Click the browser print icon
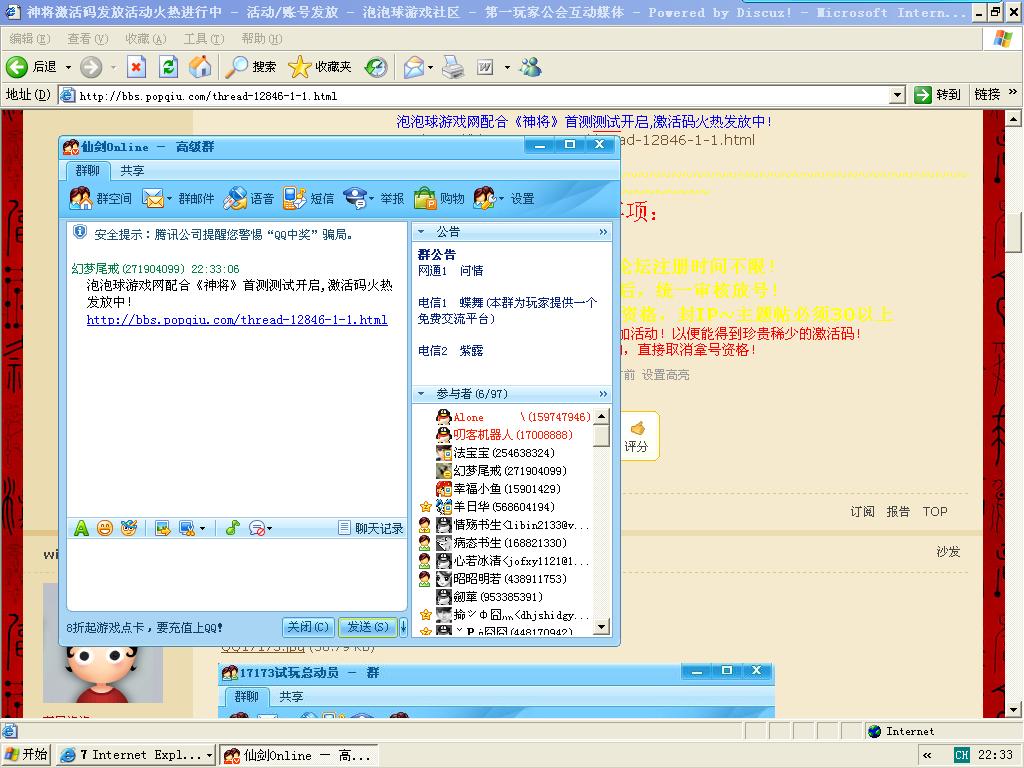Image resolution: width=1024 pixels, height=768 pixels. pyautogui.click(x=453, y=67)
